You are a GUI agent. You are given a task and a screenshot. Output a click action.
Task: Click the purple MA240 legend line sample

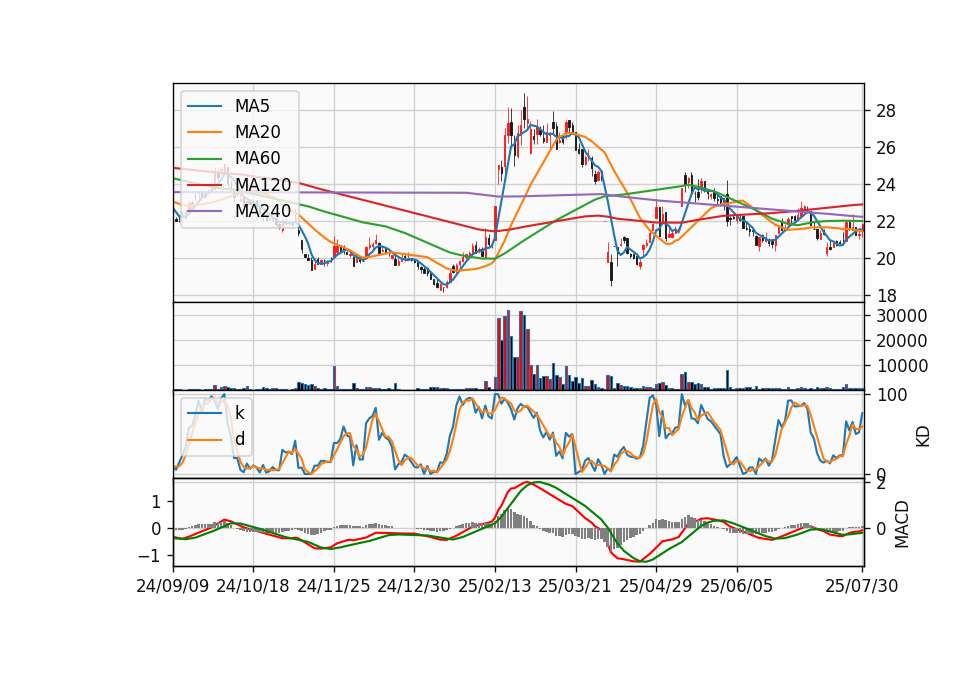click(x=204, y=212)
